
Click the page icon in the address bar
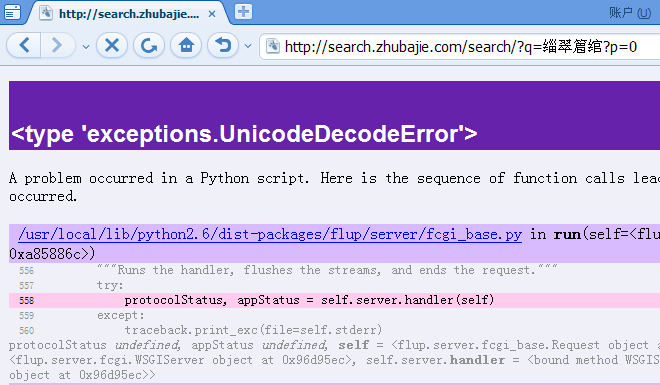tap(273, 46)
